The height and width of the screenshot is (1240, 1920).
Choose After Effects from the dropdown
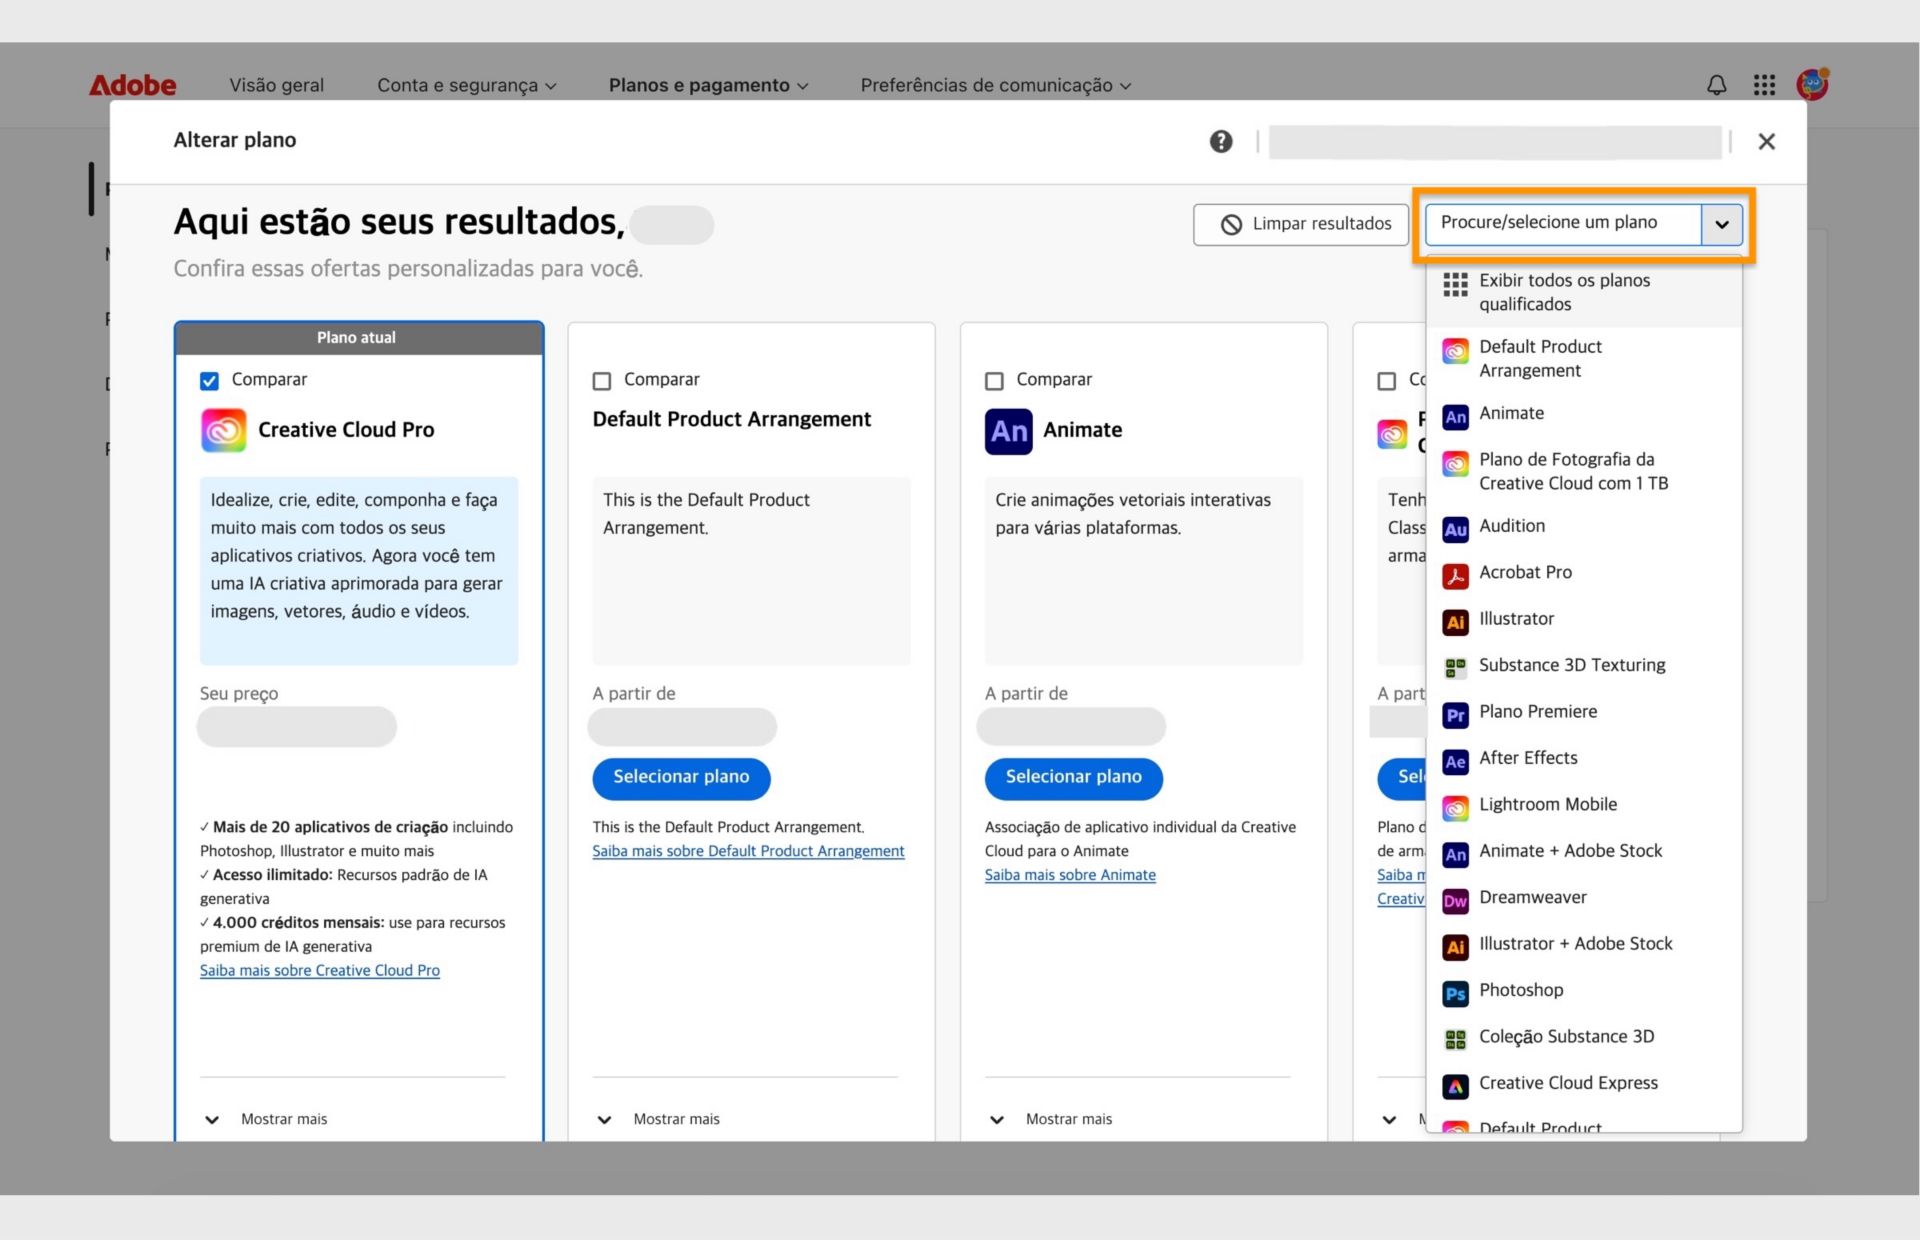(x=1528, y=758)
